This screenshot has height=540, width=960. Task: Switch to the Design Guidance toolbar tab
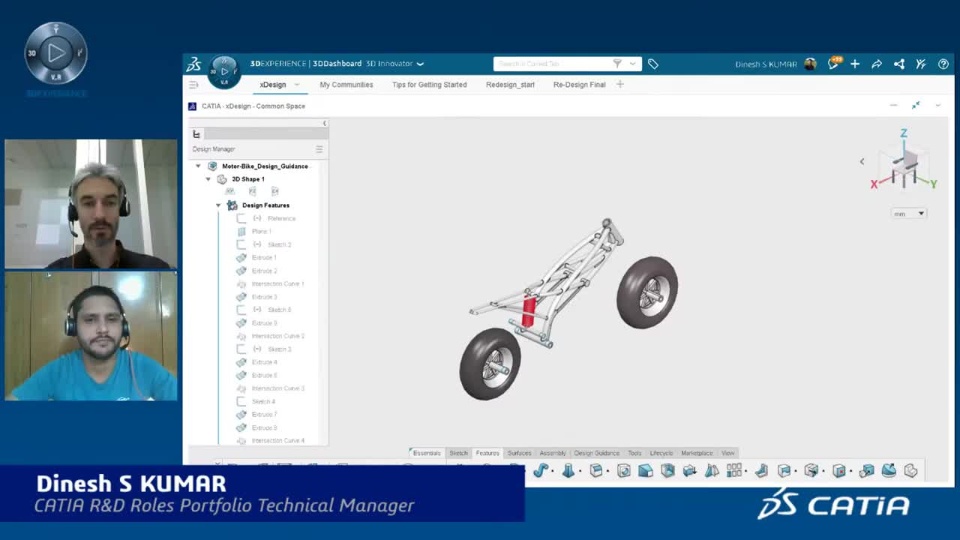[597, 453]
